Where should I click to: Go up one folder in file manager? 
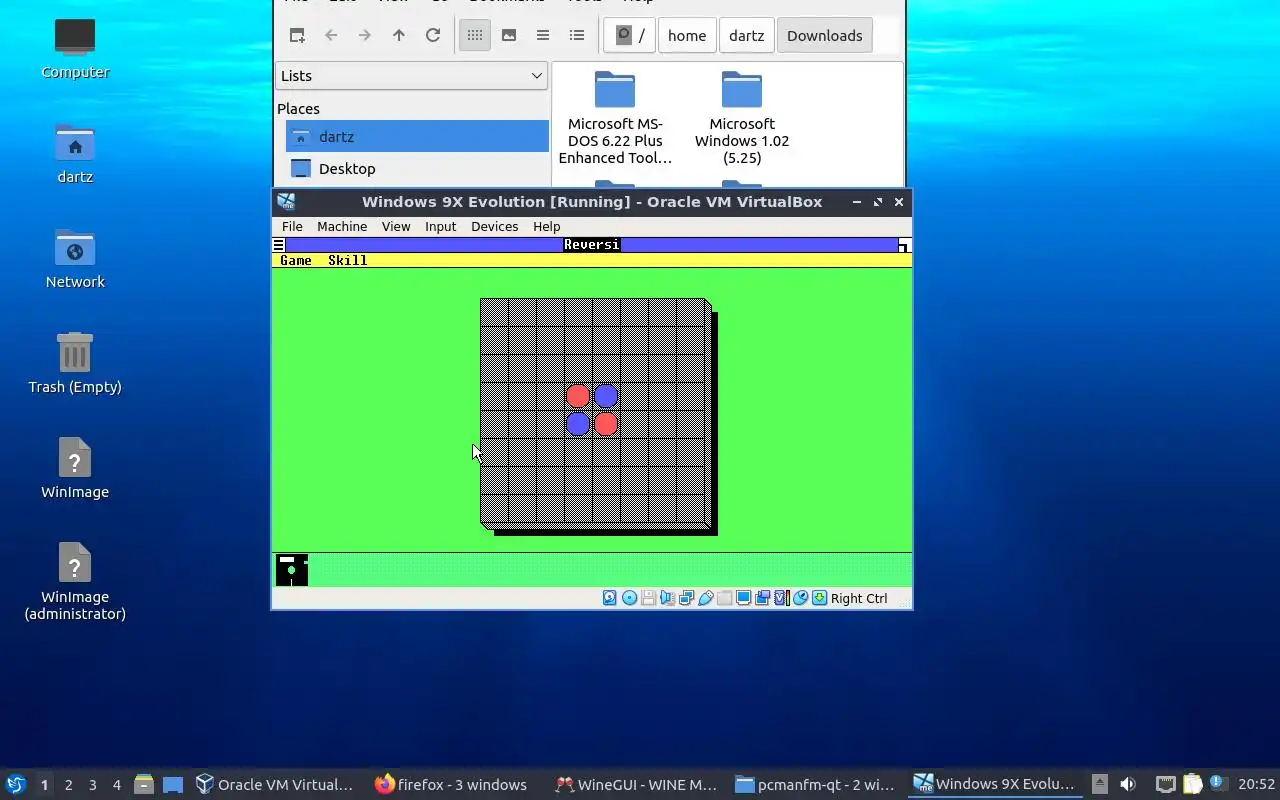click(x=399, y=35)
